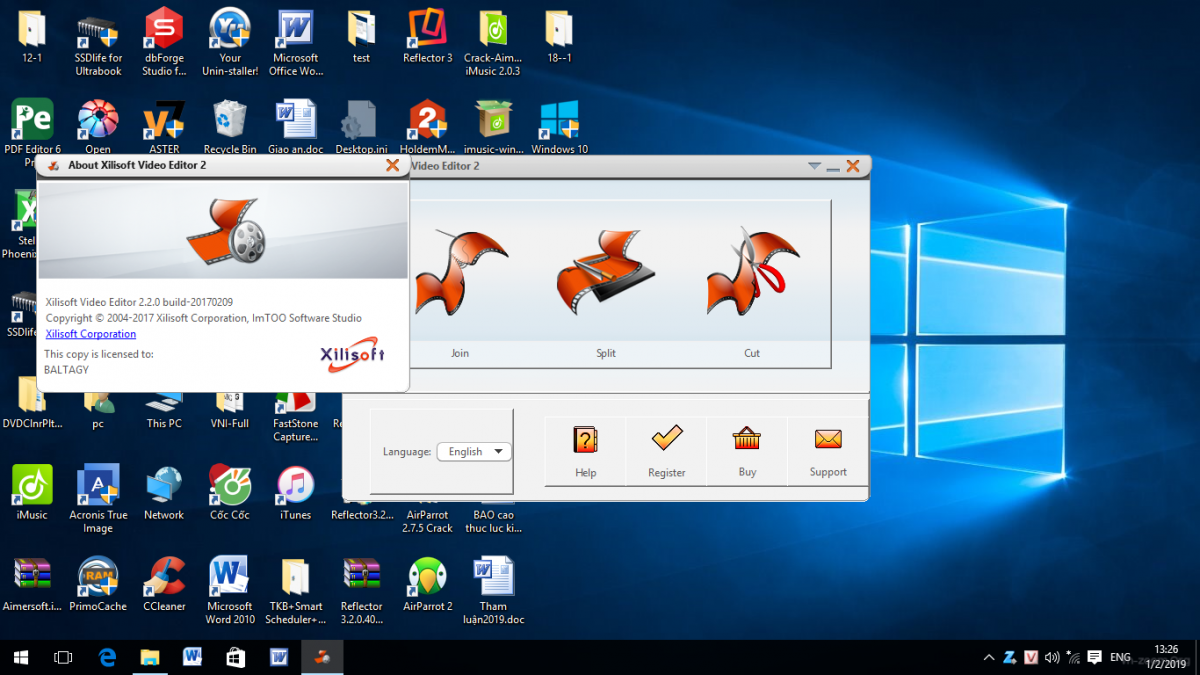Select the Windows 10 desktop icon
Viewport: 1200px width, 675px height.
coord(560,126)
